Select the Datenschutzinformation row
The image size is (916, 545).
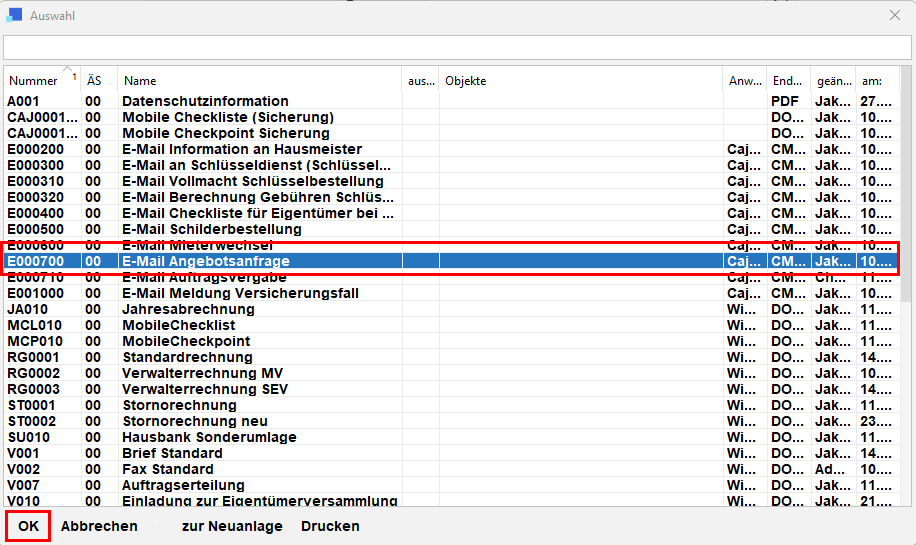tap(205, 101)
